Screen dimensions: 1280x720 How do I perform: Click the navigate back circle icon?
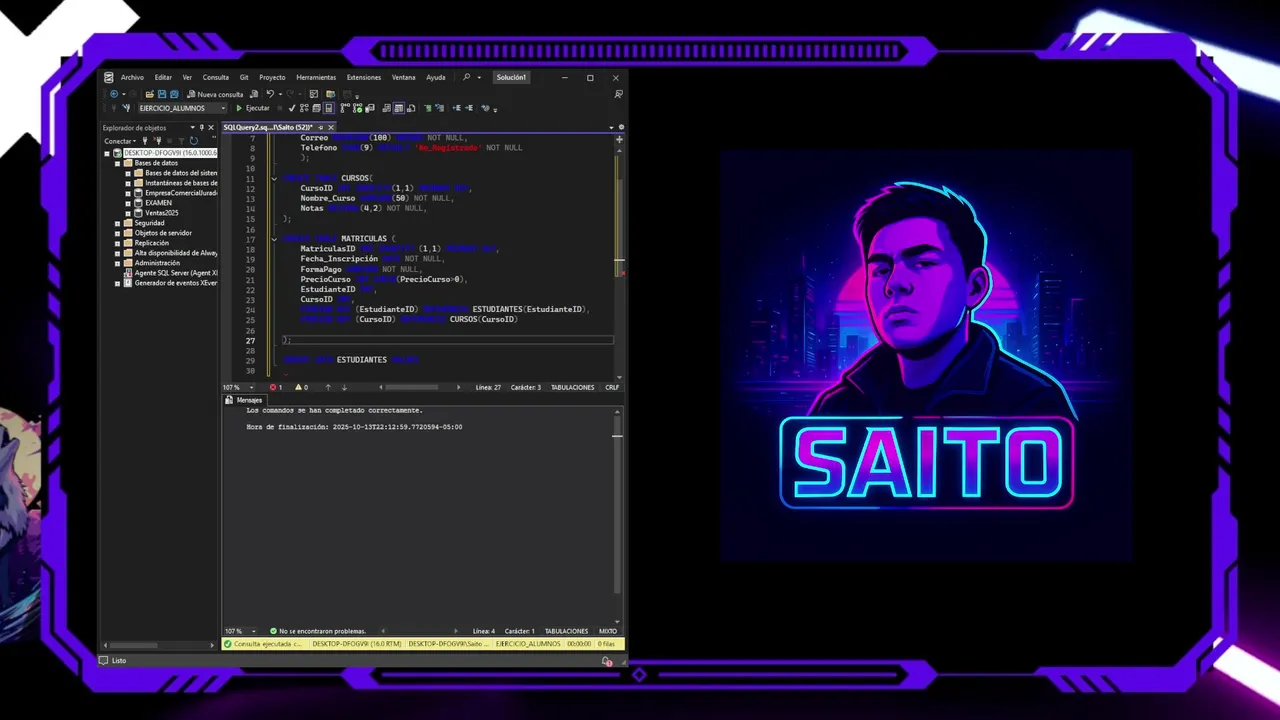[114, 94]
